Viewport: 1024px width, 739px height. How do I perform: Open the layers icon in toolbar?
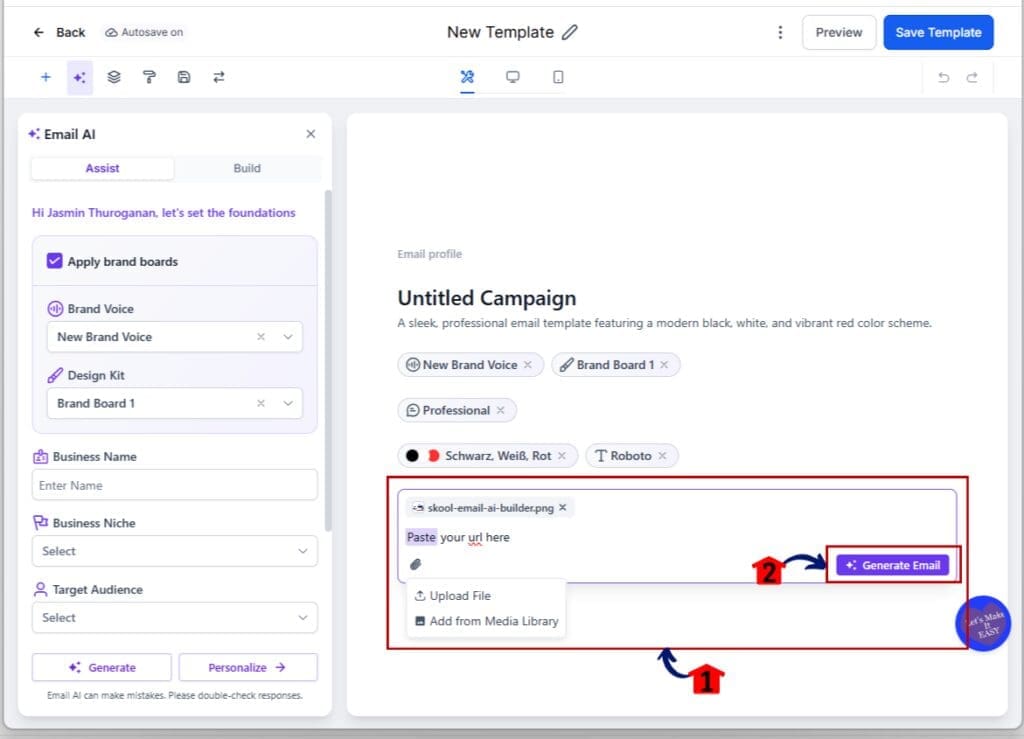tap(114, 77)
